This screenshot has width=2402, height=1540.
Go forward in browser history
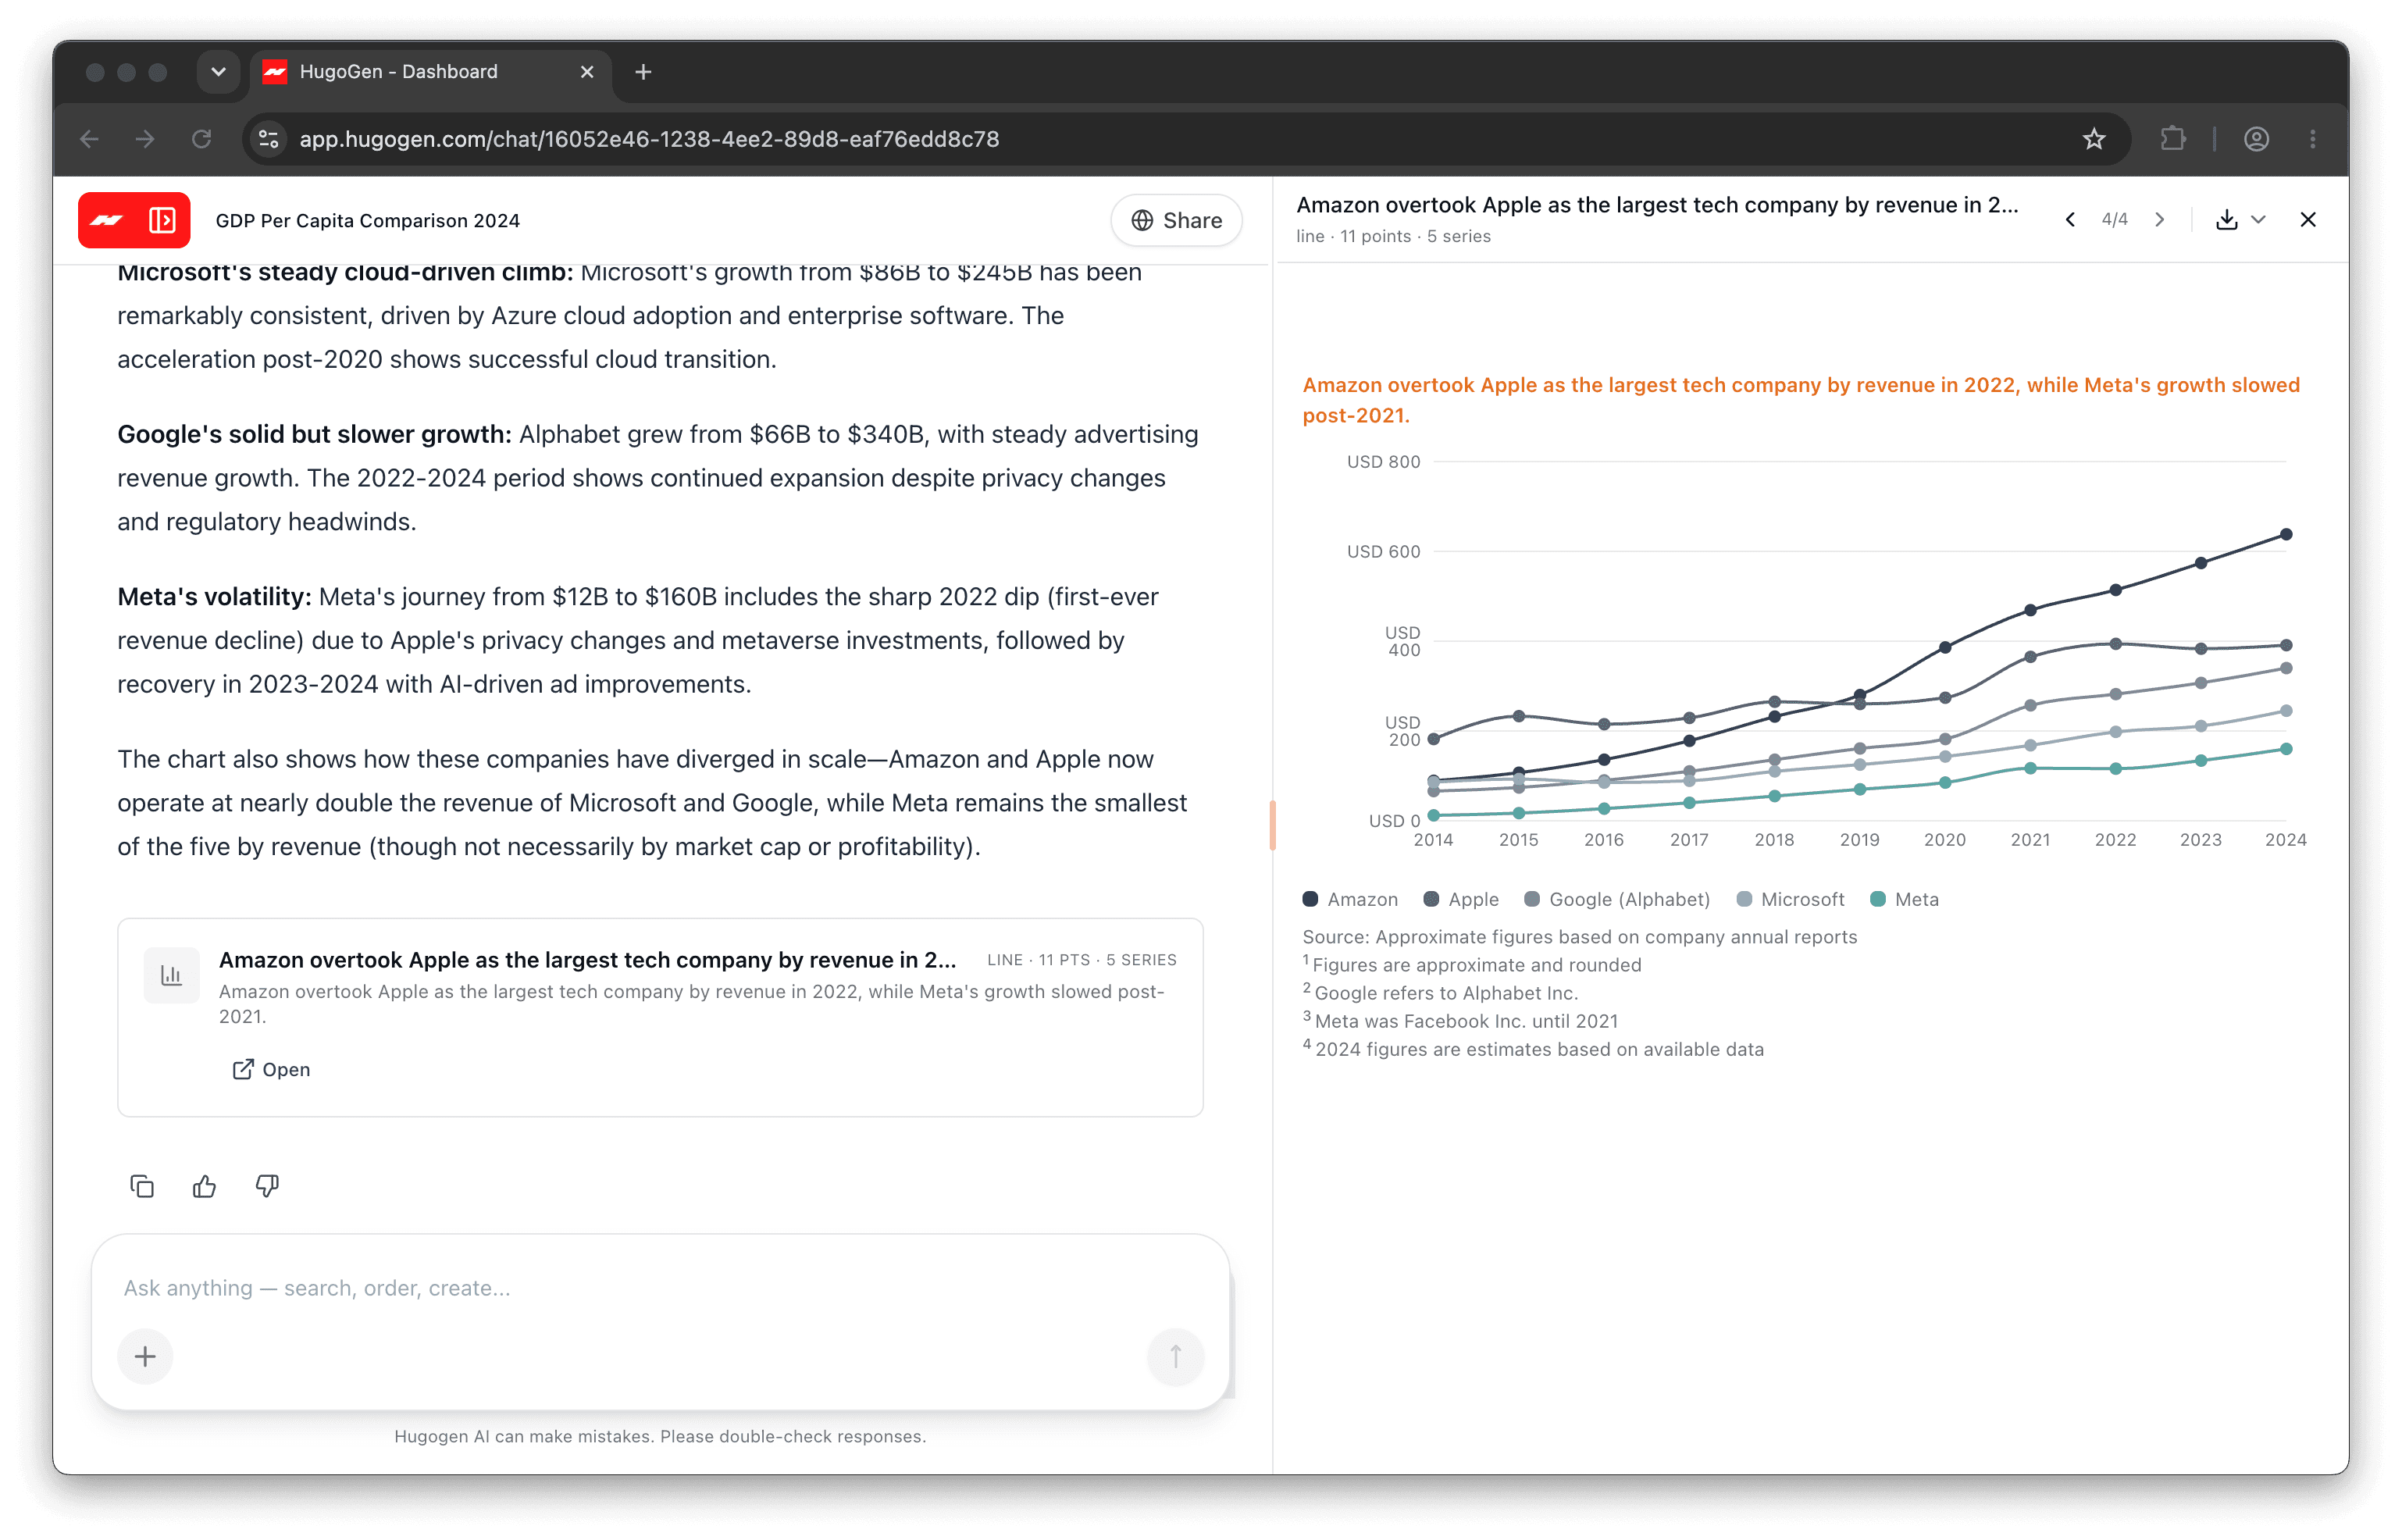click(x=146, y=139)
